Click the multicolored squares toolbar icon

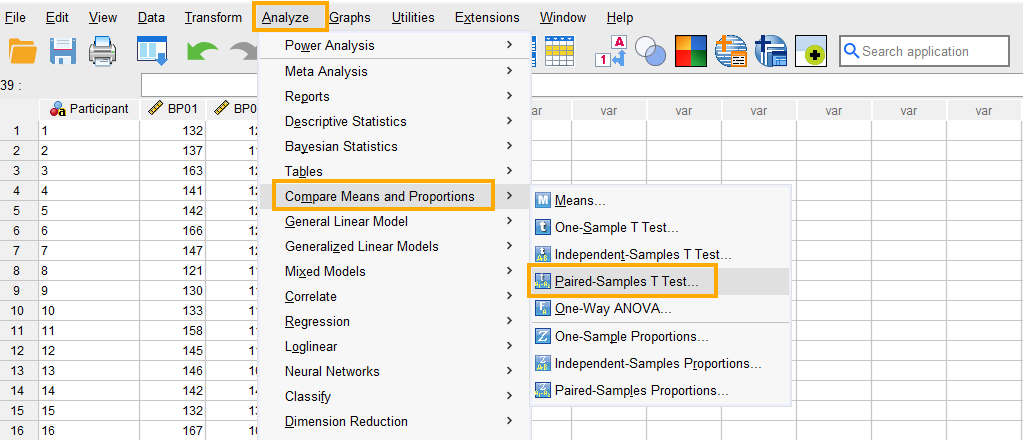690,51
